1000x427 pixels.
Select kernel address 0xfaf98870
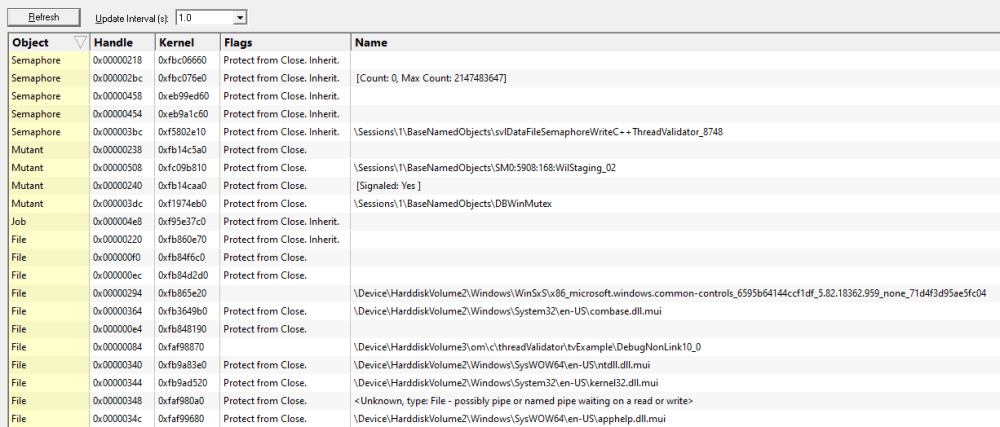pos(182,347)
